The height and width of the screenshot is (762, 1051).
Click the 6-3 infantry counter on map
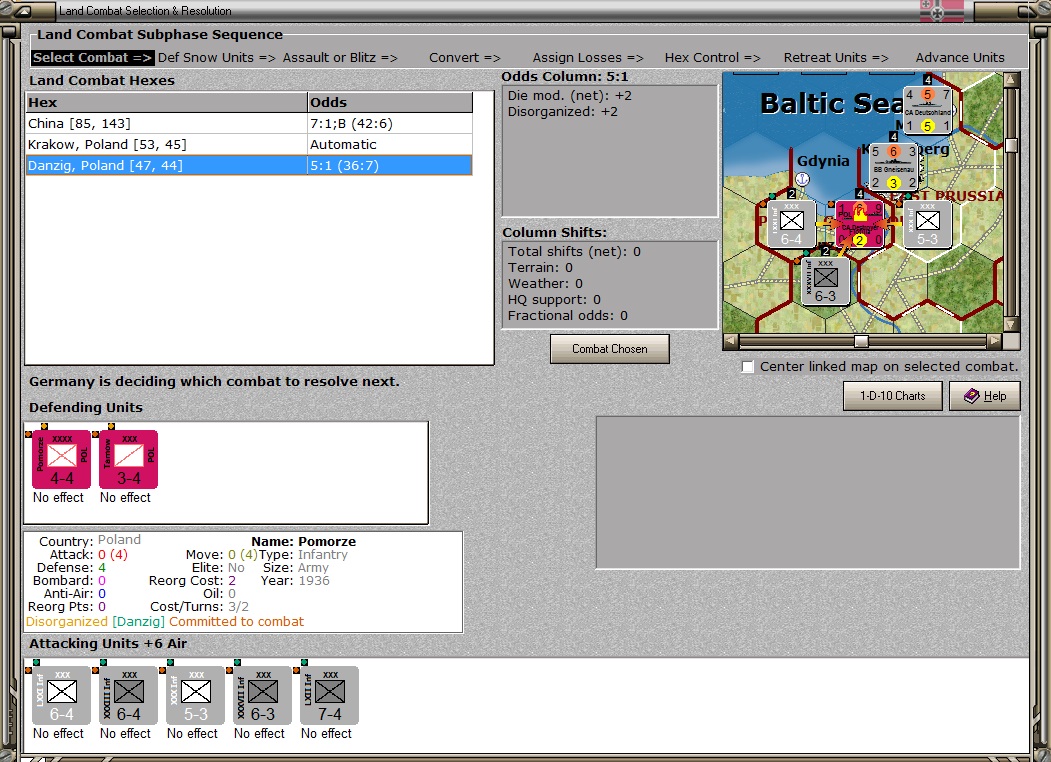click(826, 281)
